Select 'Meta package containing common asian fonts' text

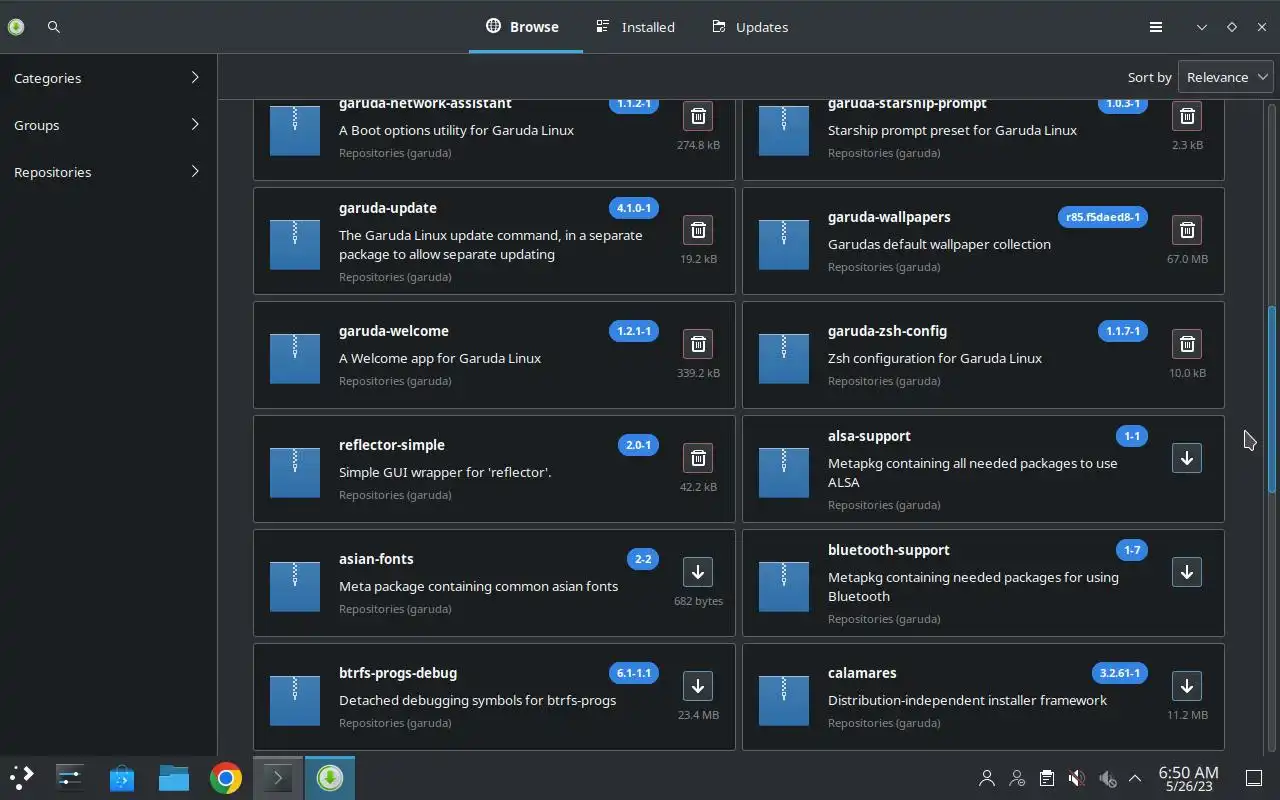478,586
